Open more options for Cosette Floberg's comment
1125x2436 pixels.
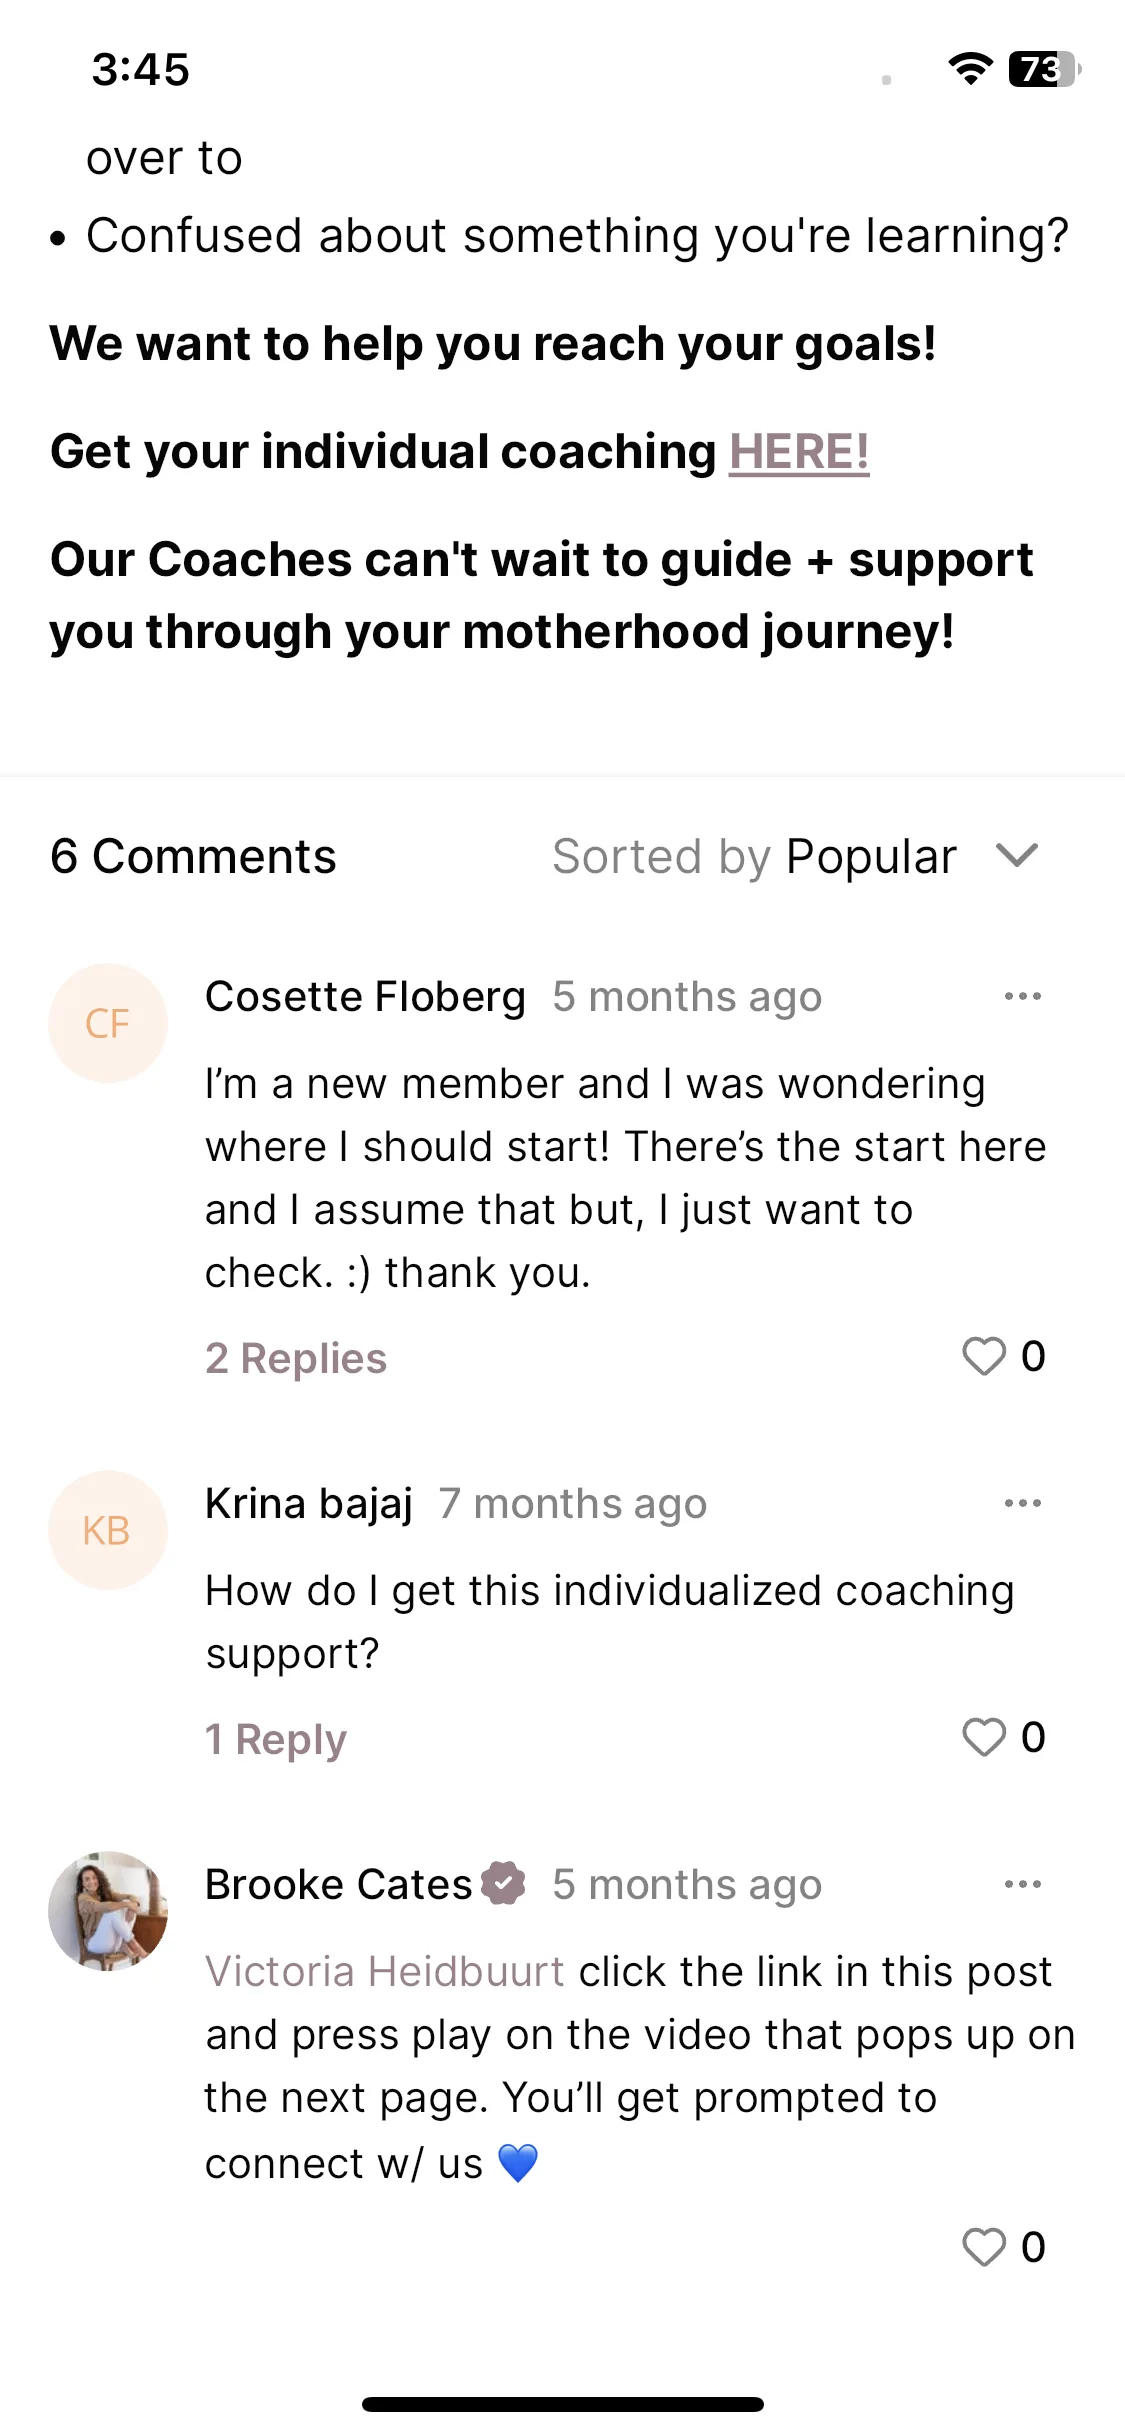click(x=1023, y=996)
